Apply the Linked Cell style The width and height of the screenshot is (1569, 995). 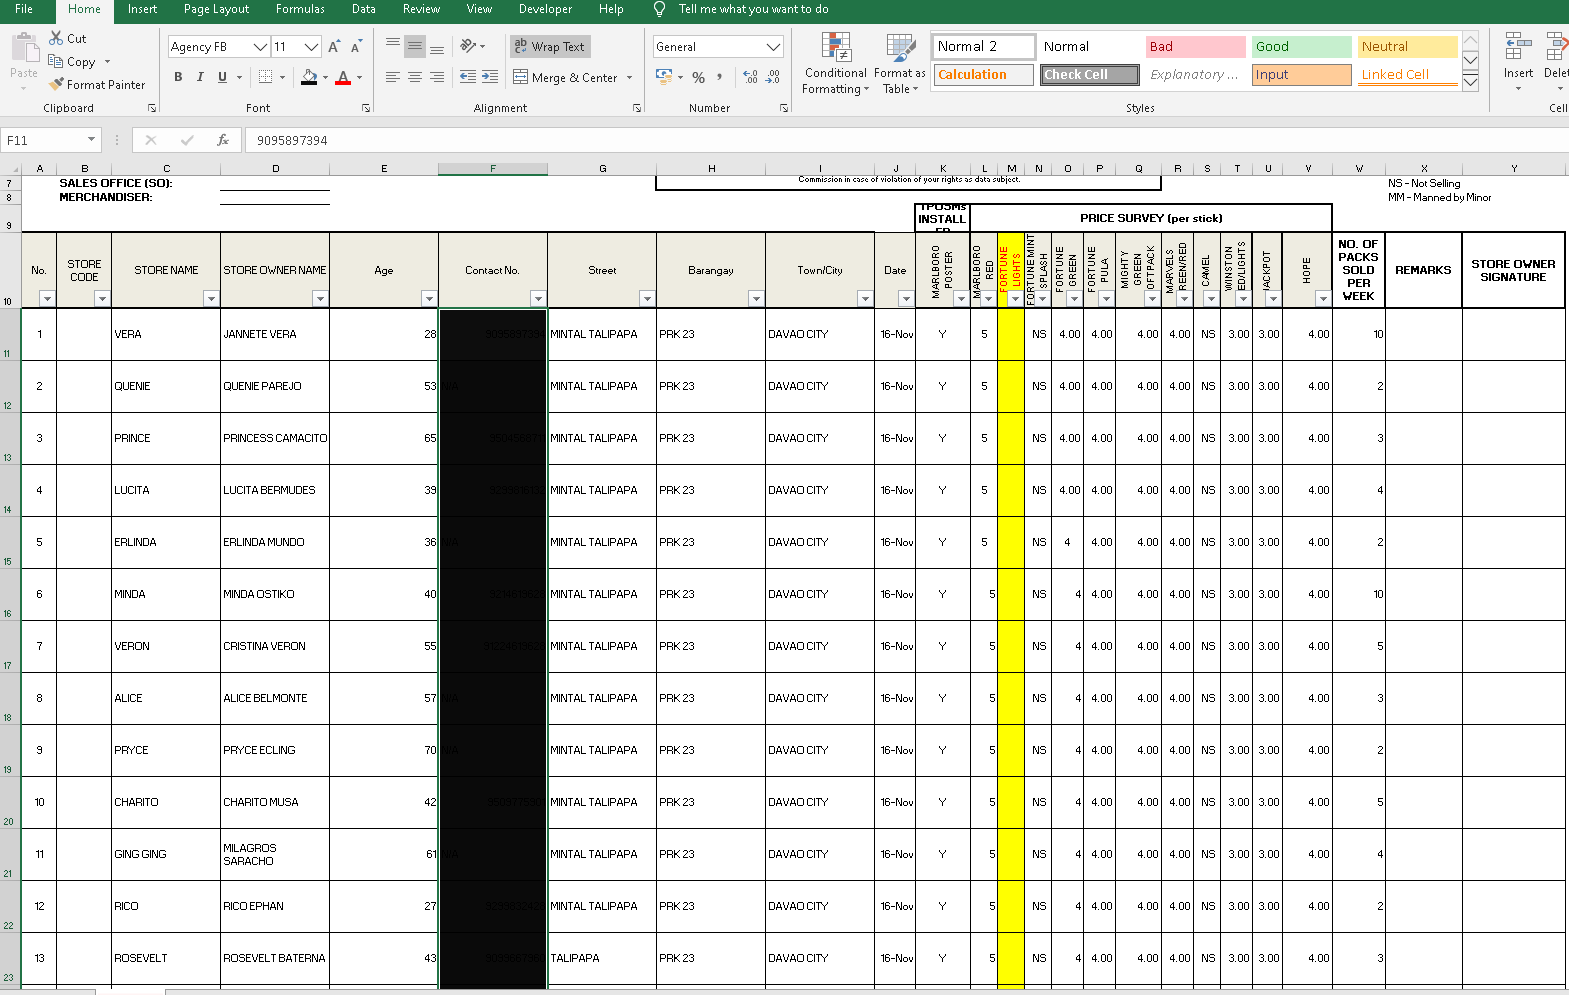1407,75
